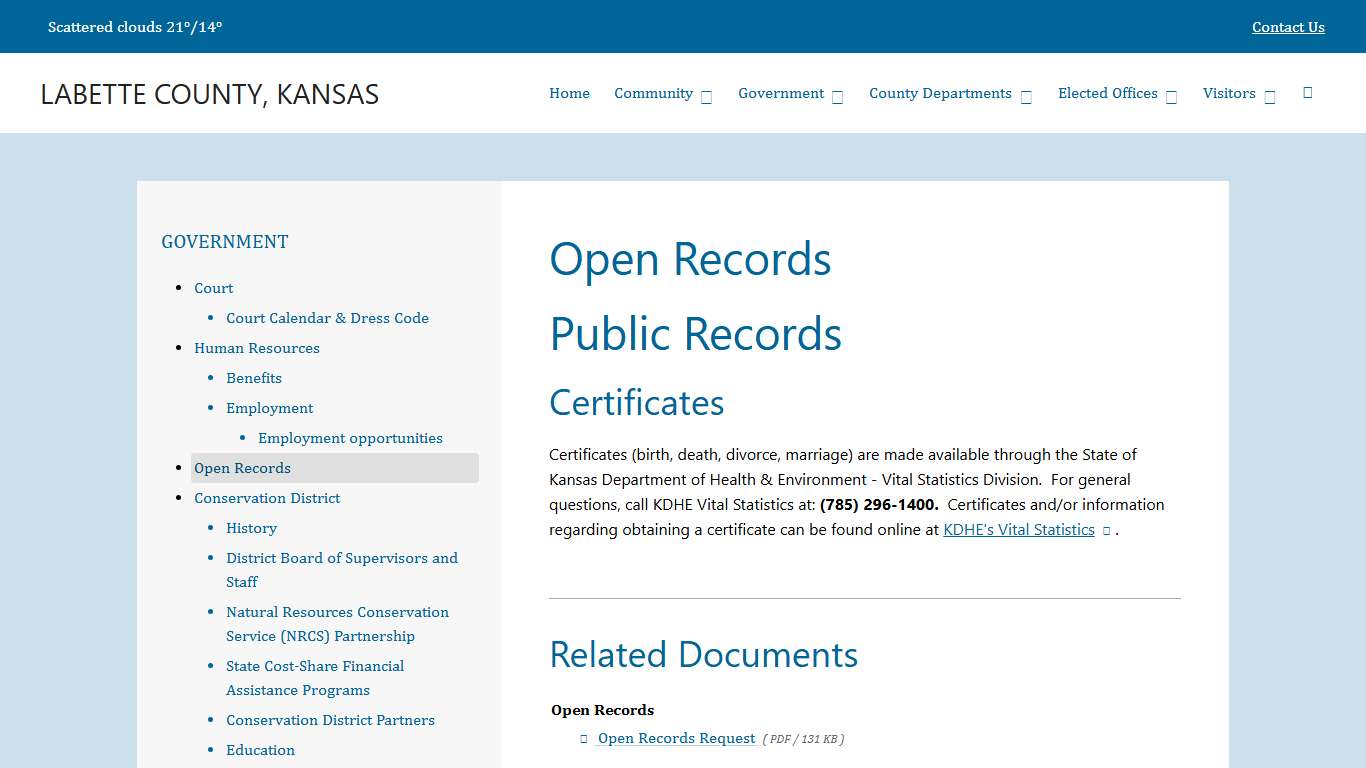Select Conservation District in the sidebar
This screenshot has width=1366, height=768.
pos(267,498)
